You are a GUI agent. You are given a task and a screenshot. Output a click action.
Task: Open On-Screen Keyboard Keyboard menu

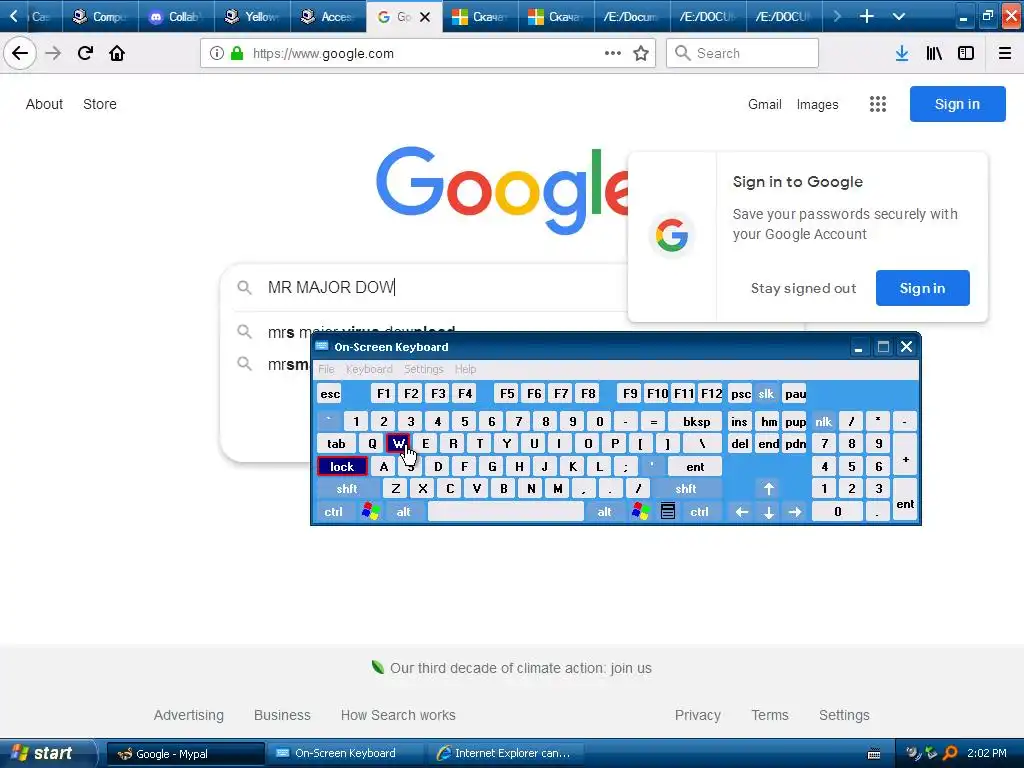(x=369, y=369)
